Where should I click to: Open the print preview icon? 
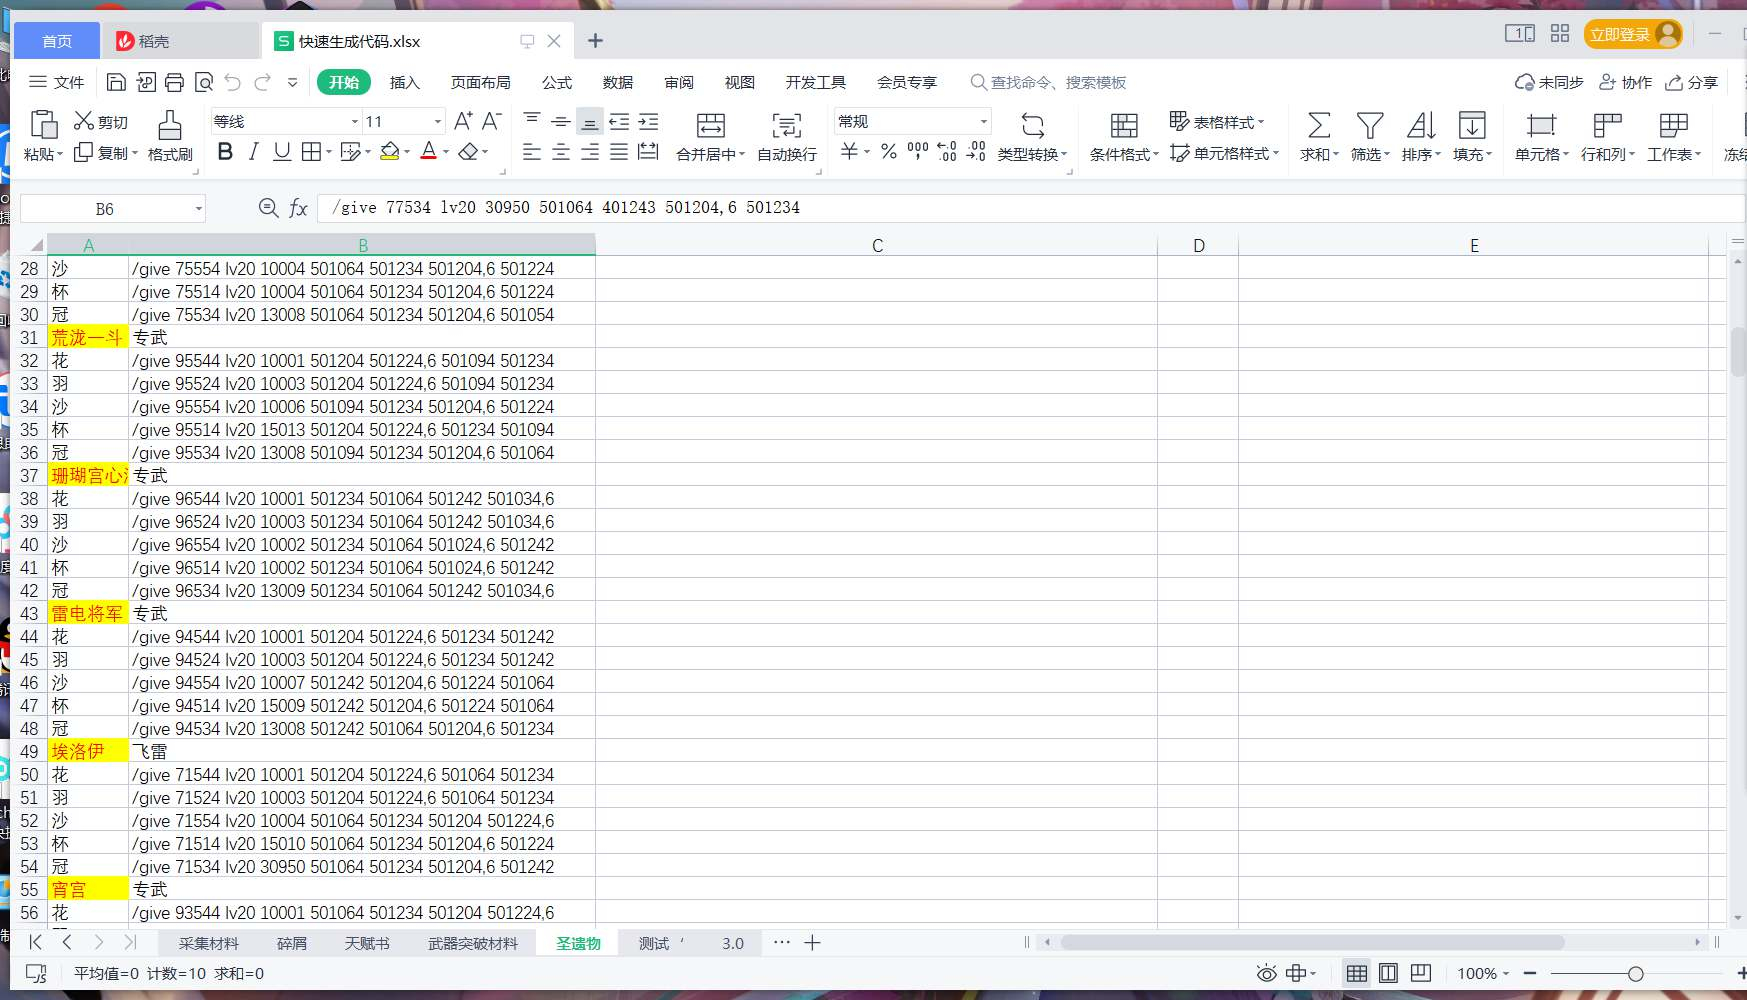click(204, 82)
